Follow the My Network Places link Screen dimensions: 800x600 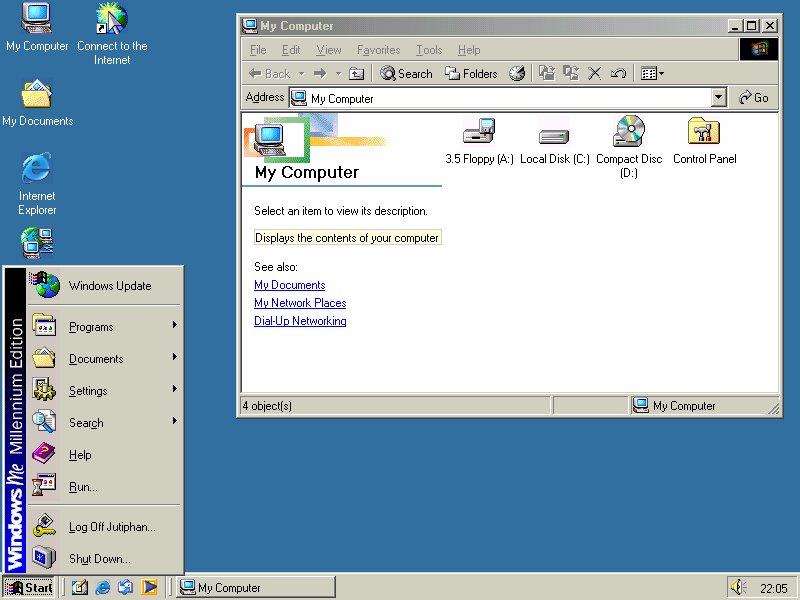[300, 303]
